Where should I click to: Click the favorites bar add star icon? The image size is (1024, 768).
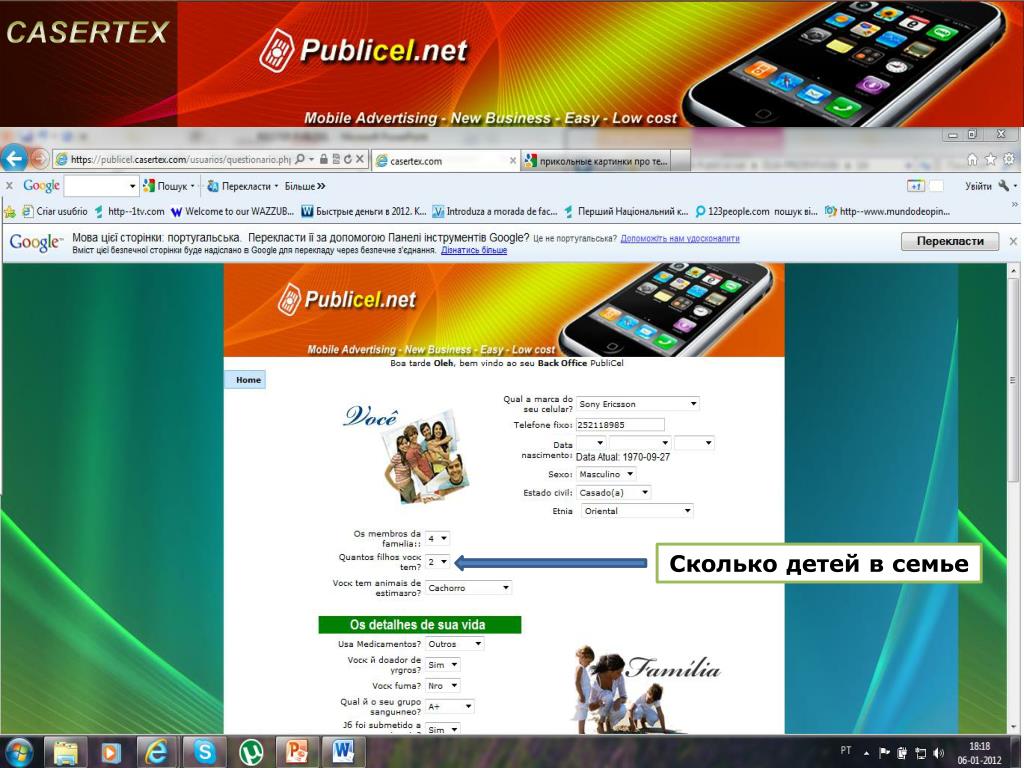pyautogui.click(x=10, y=212)
